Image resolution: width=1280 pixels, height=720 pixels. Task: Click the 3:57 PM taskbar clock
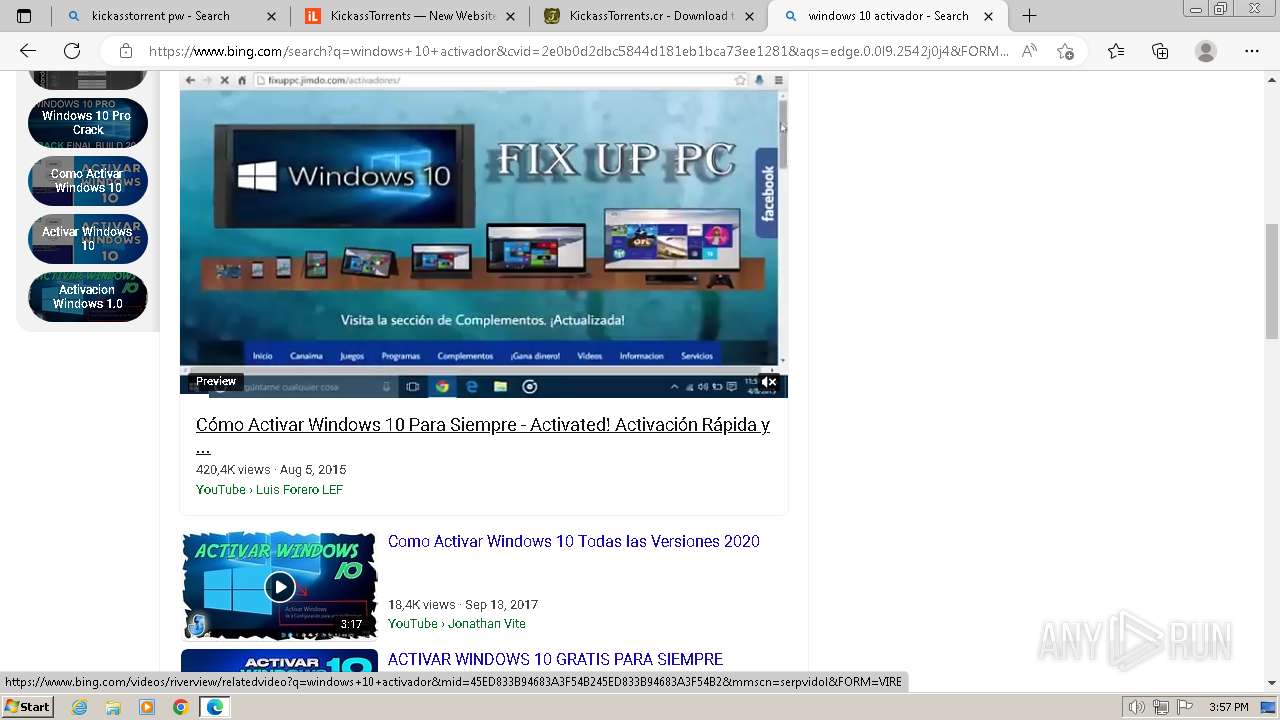pyautogui.click(x=1228, y=707)
